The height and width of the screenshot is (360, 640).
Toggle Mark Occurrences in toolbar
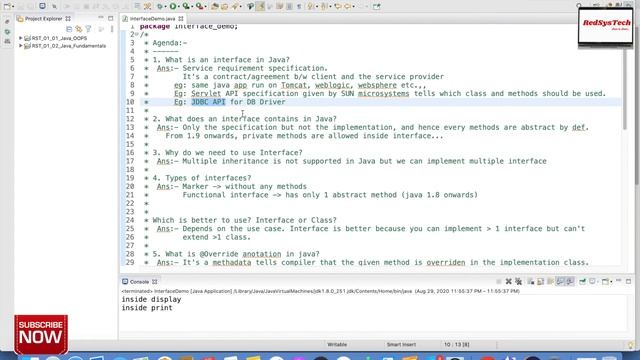pyautogui.click(x=260, y=6)
